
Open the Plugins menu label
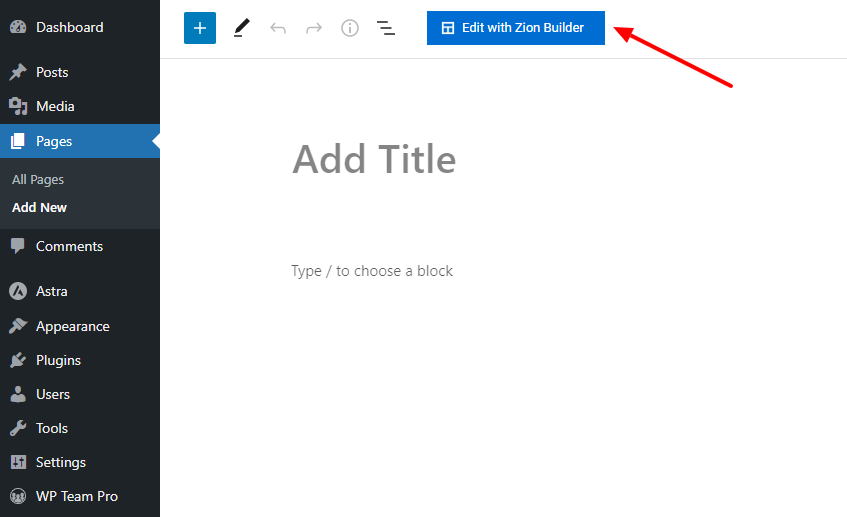pyautogui.click(x=58, y=360)
